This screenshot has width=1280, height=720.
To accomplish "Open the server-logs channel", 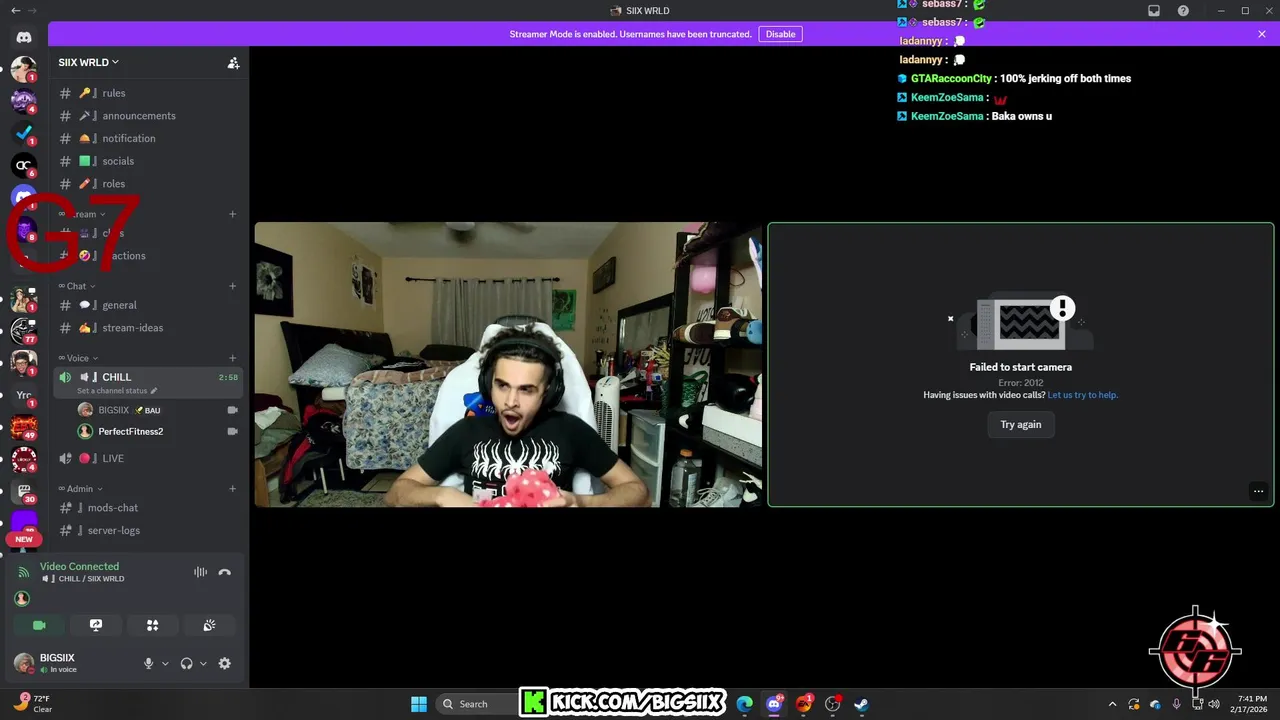I will click(x=148, y=531).
